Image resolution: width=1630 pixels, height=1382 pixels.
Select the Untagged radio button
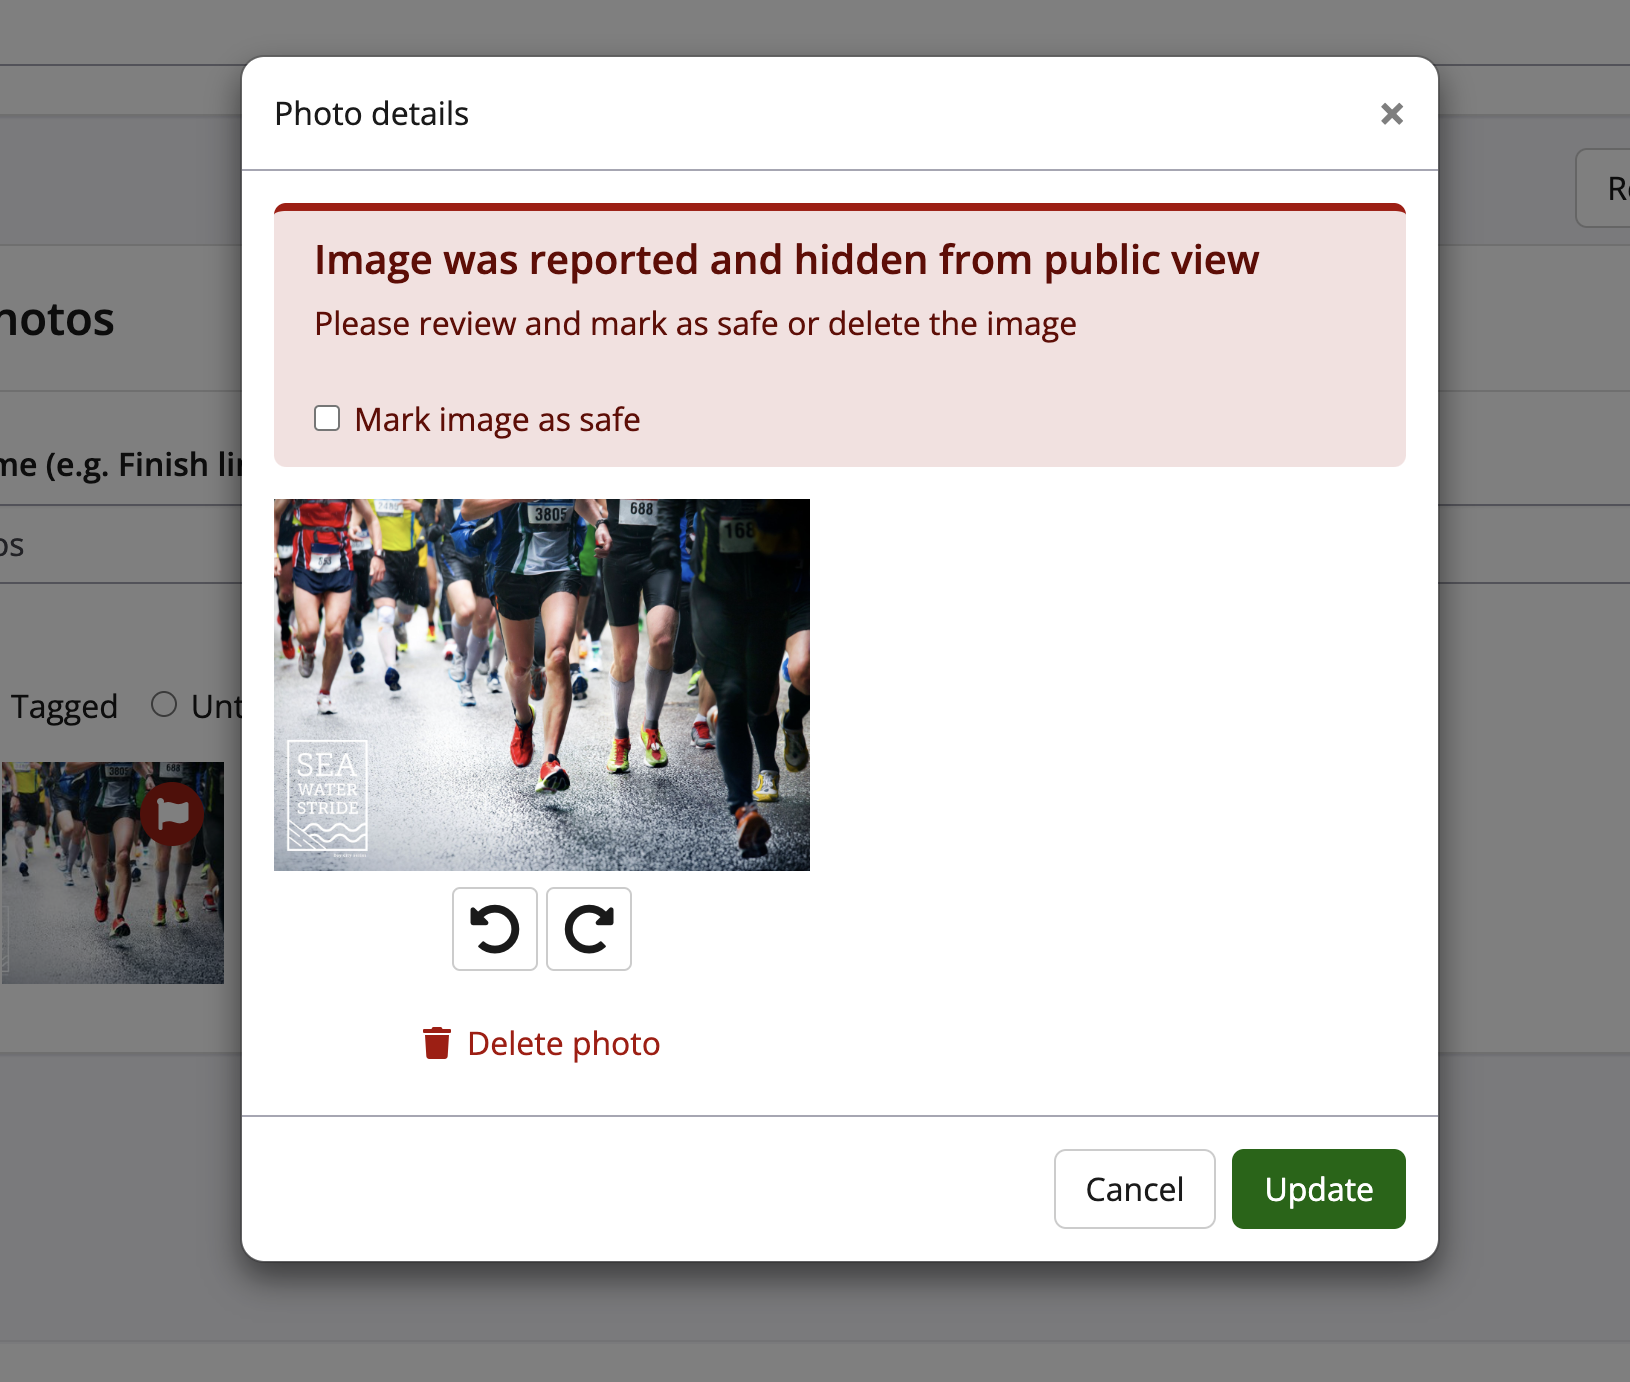point(164,705)
